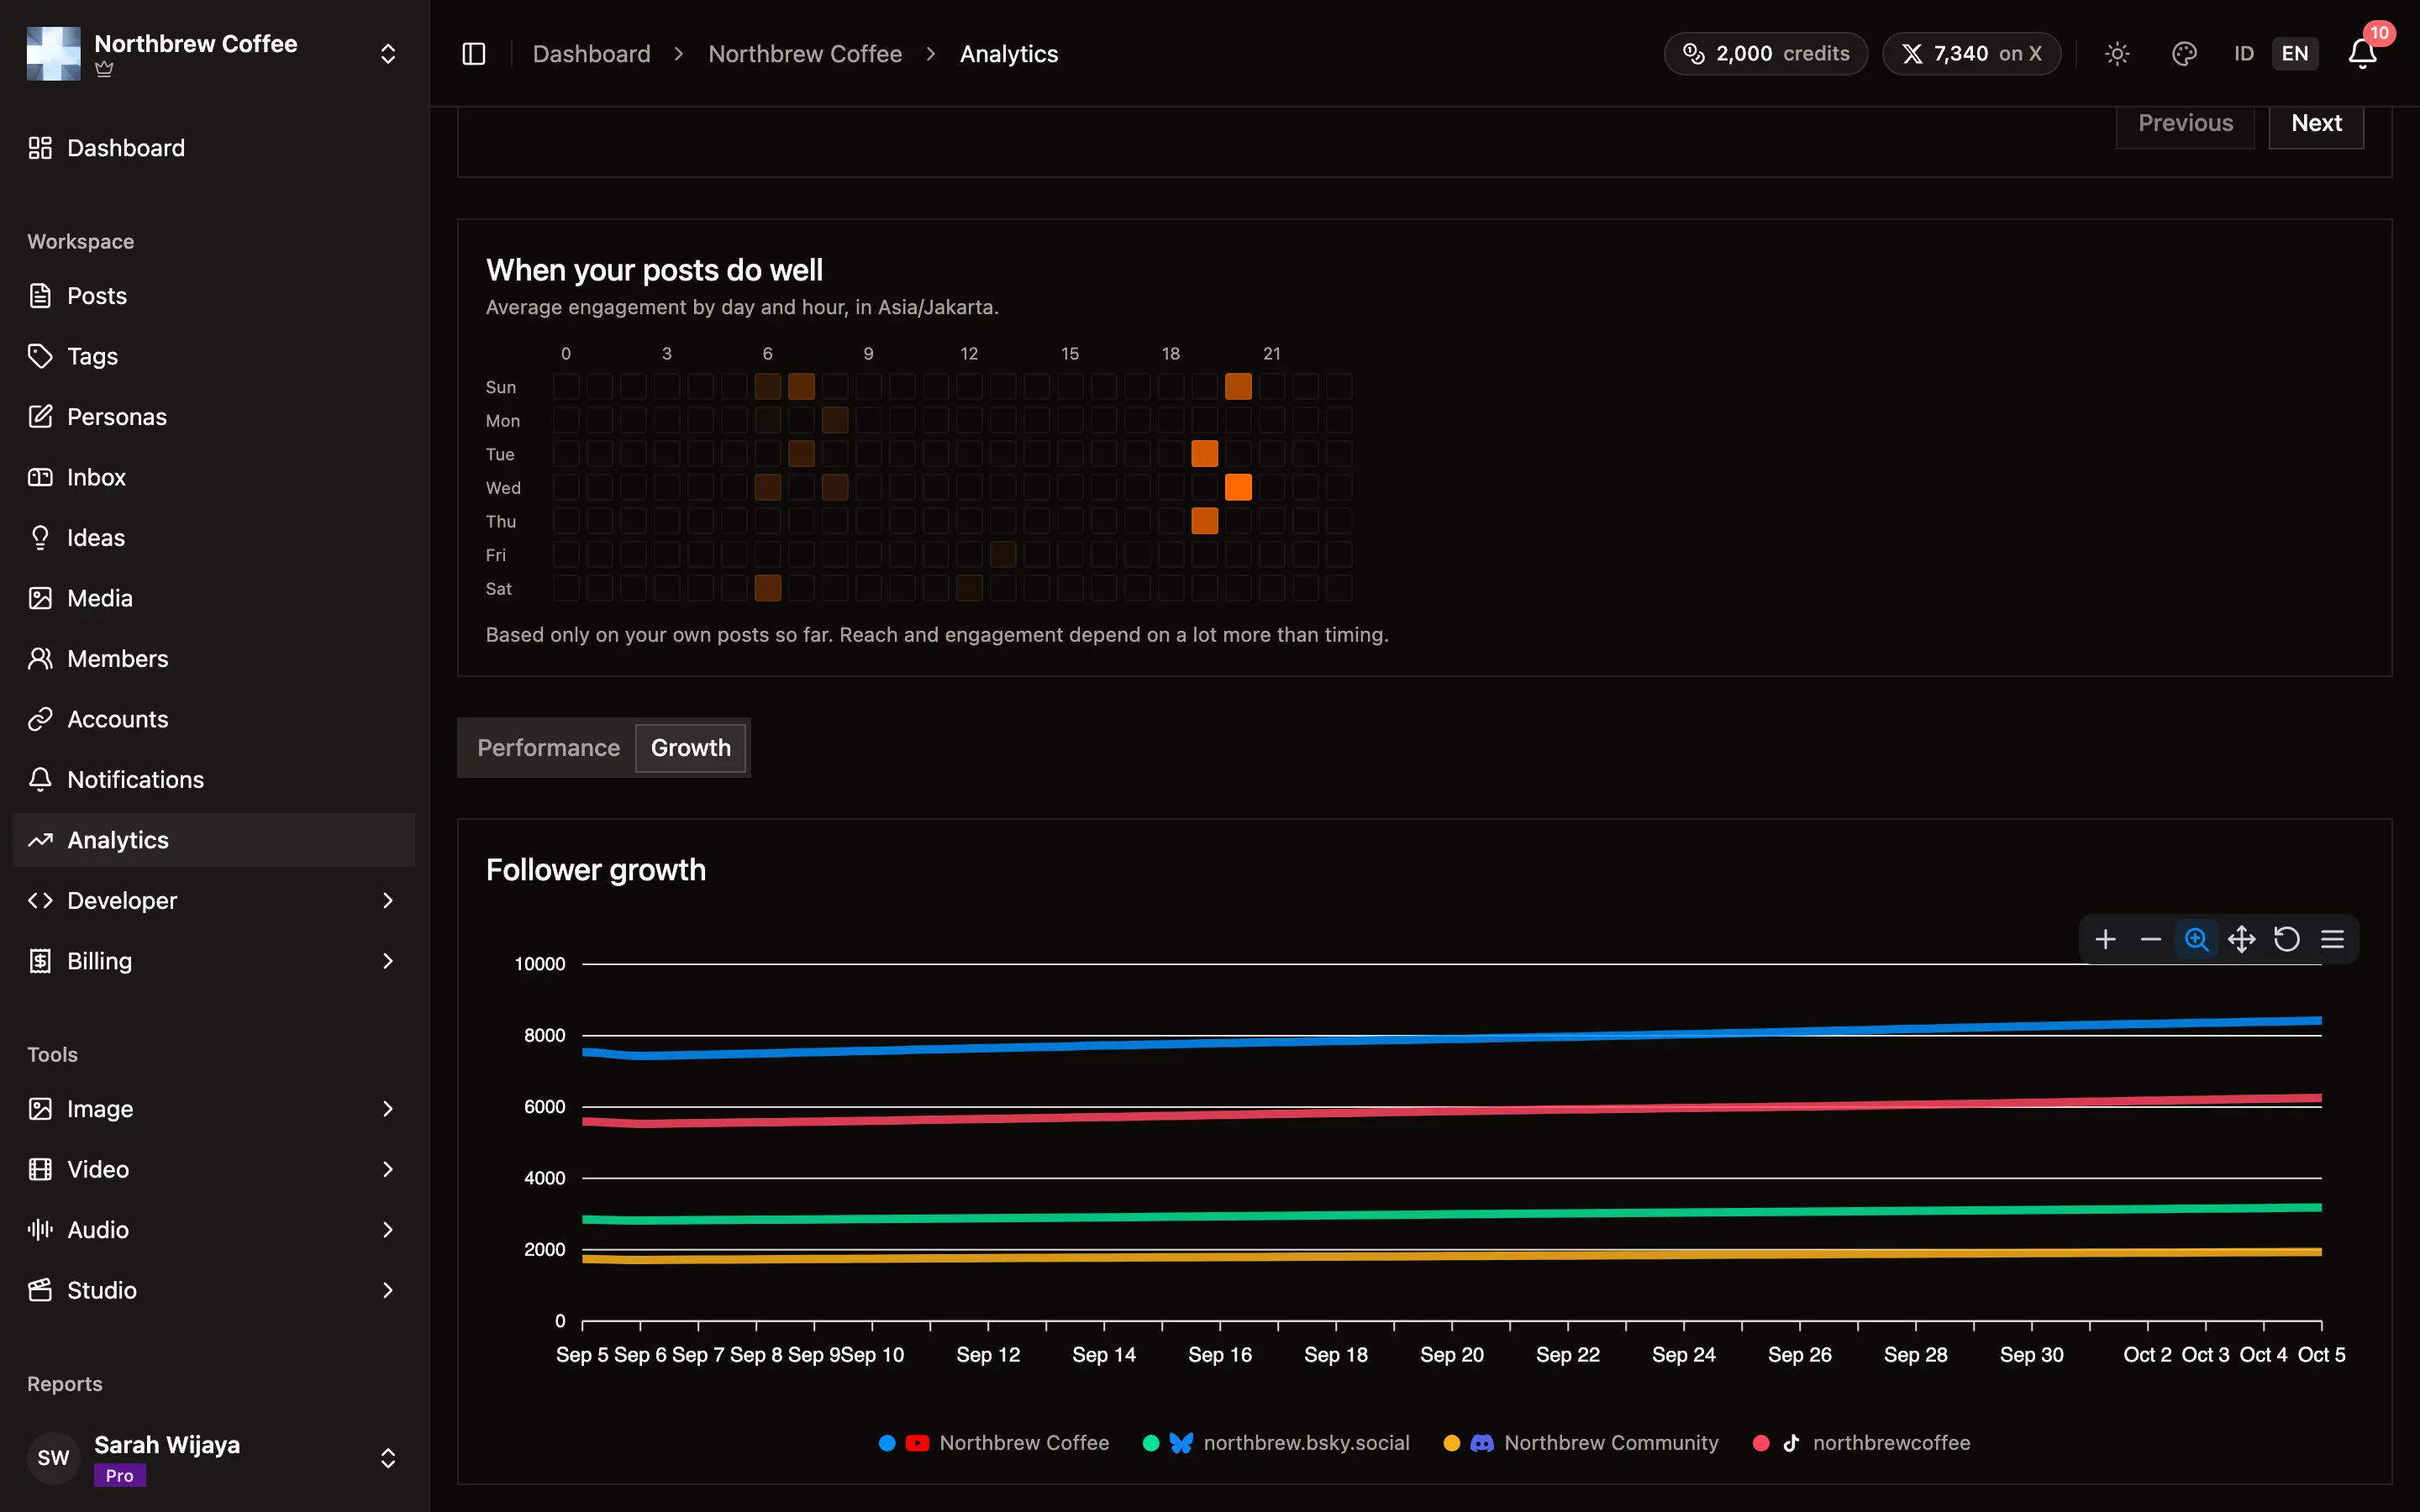Viewport: 2420px width, 1512px height.
Task: Reset the chart zoom
Action: pyautogui.click(x=2287, y=939)
